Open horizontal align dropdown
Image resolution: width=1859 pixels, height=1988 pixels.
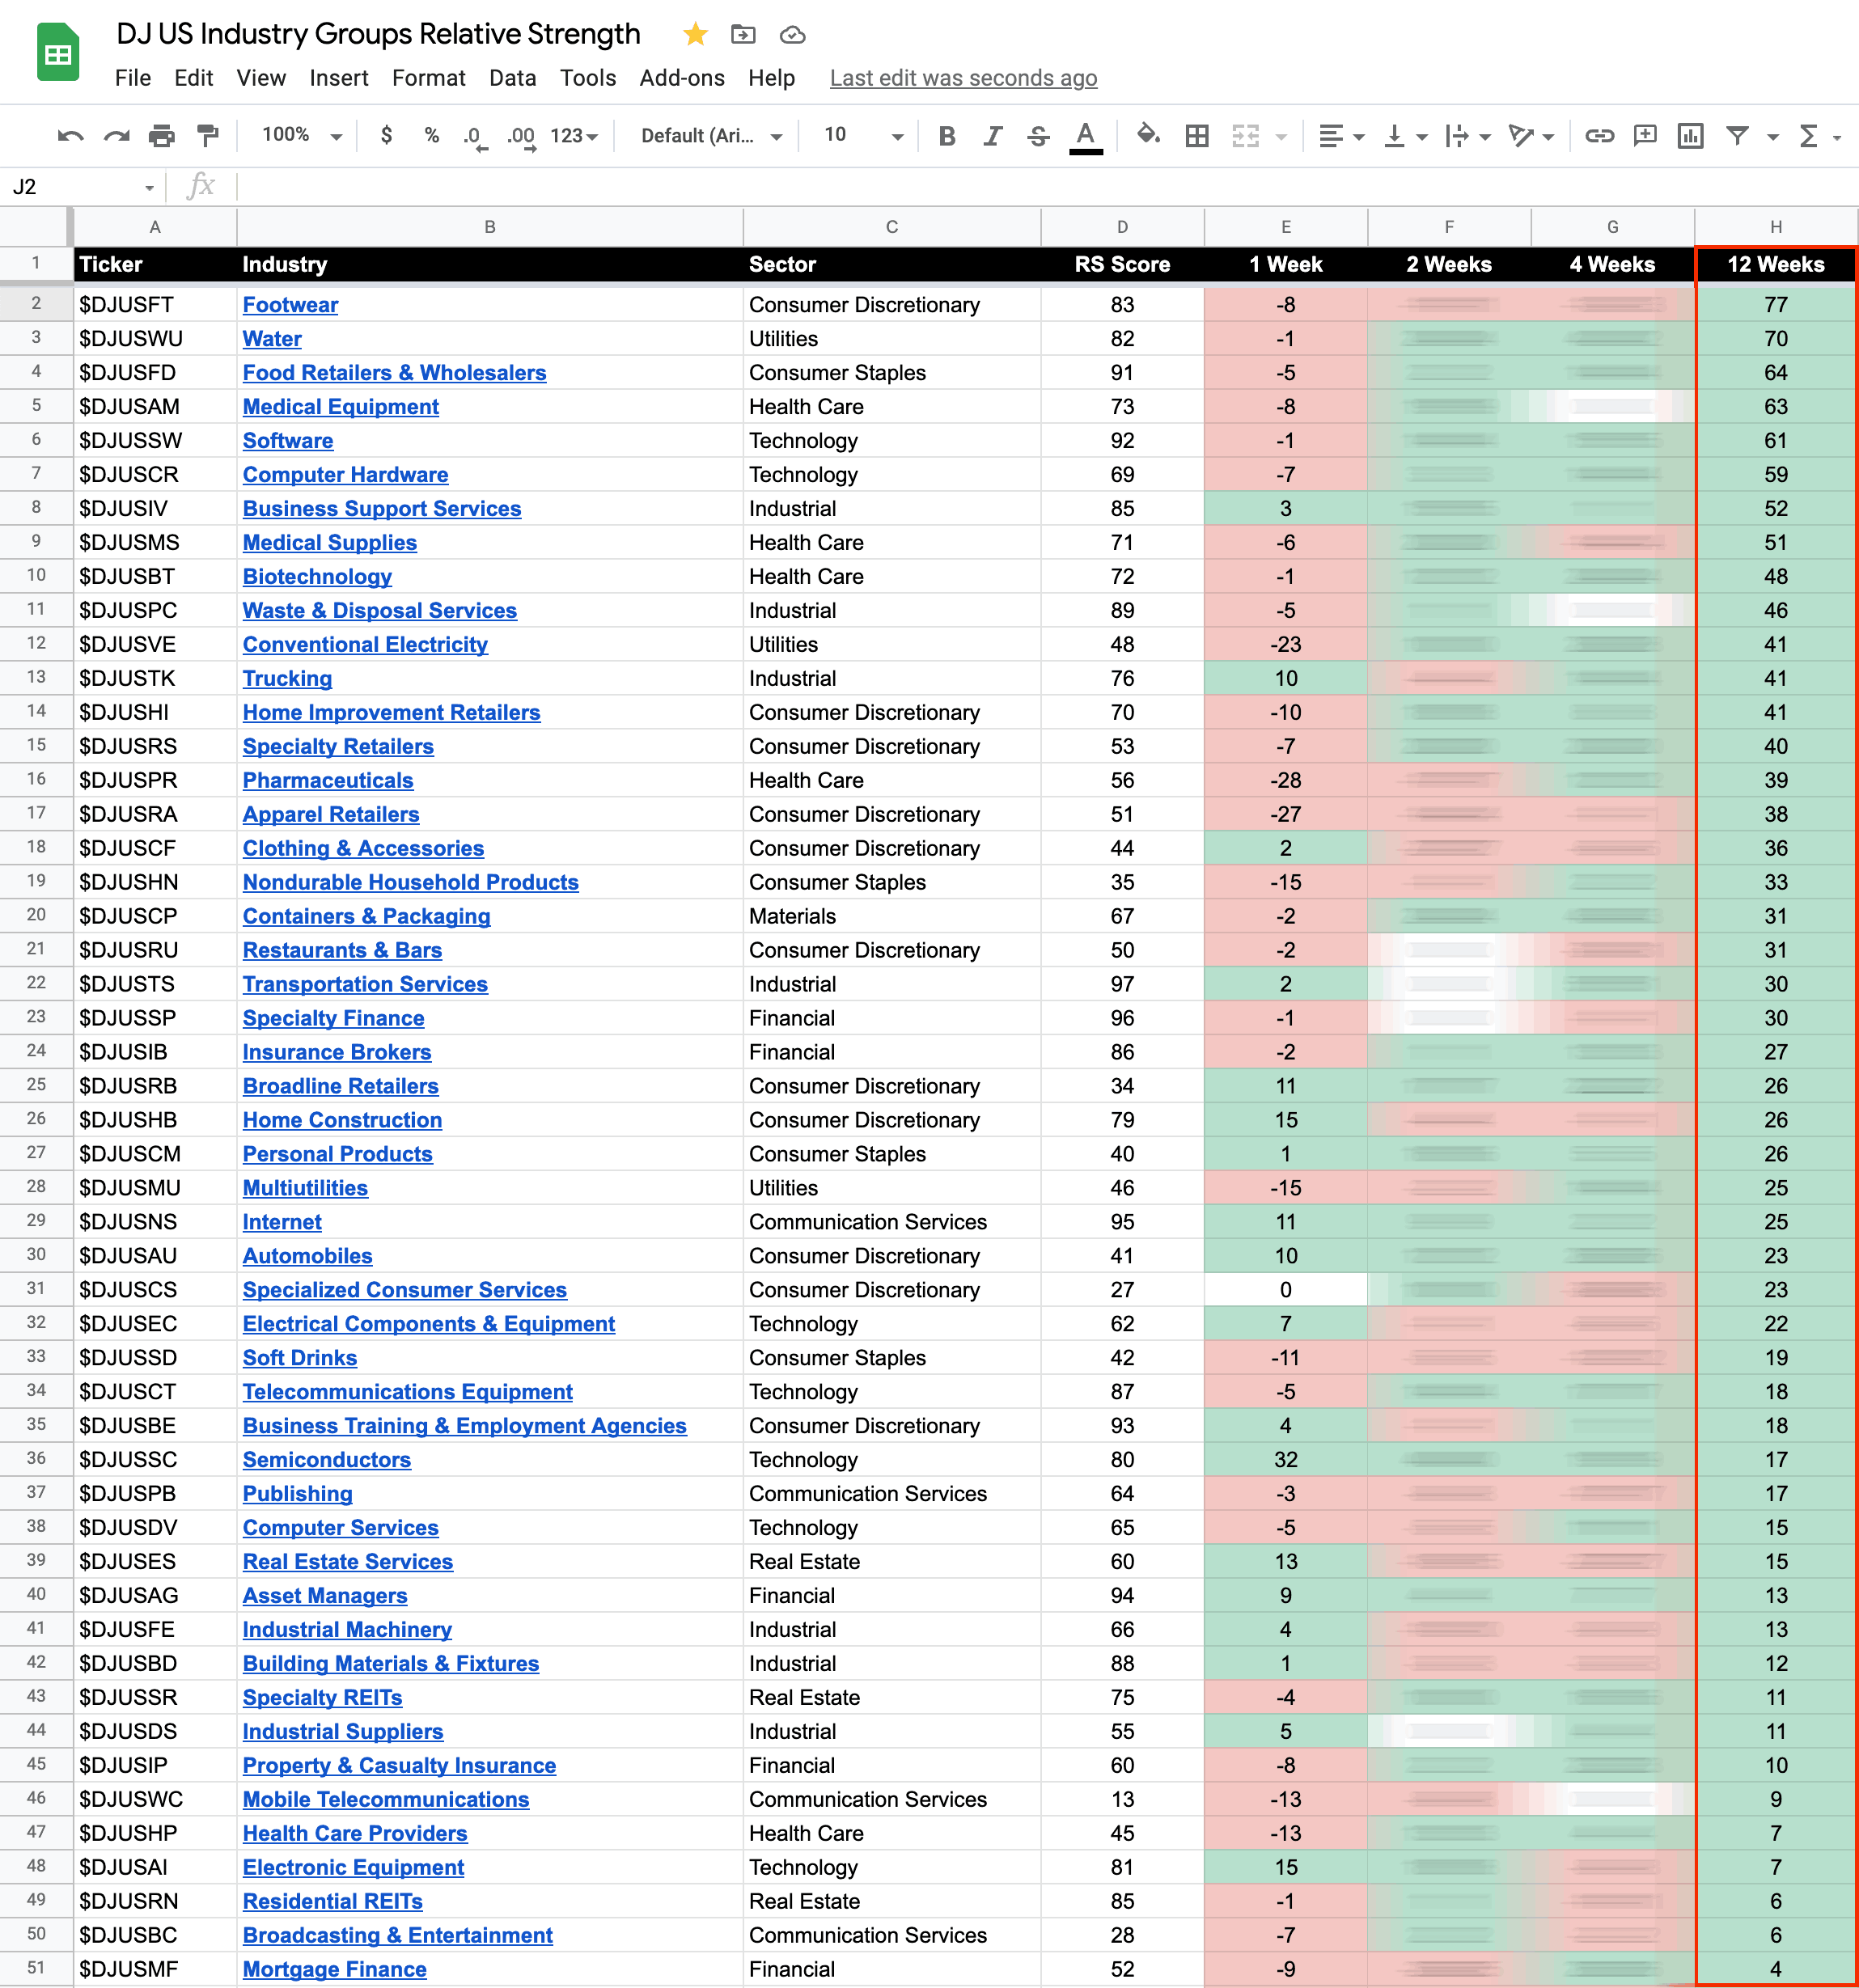[1341, 136]
